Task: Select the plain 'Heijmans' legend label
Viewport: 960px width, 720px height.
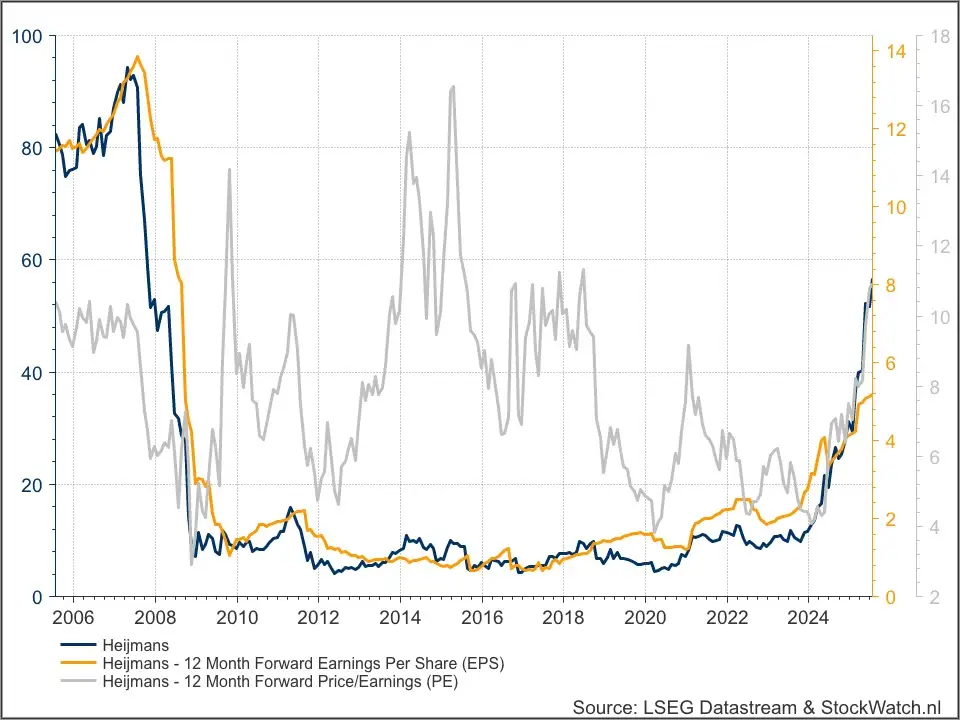Action: (135, 645)
